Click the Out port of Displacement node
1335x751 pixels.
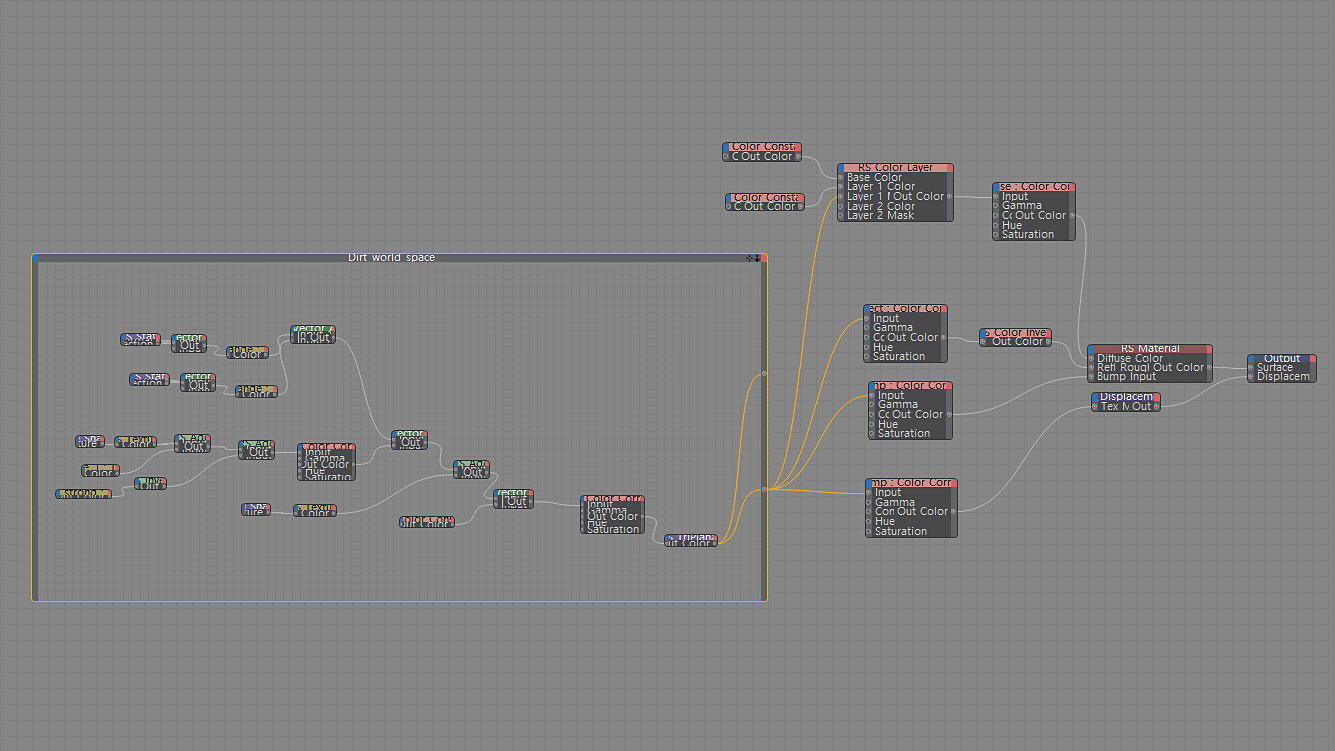1157,406
